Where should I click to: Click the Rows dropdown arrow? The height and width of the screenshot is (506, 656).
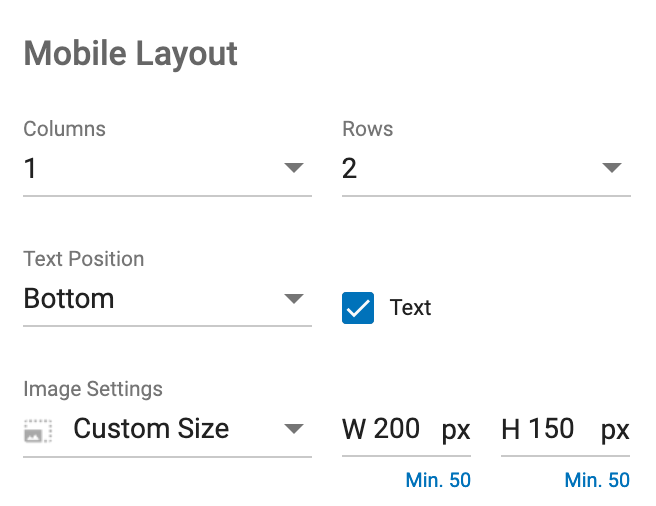[612, 168]
